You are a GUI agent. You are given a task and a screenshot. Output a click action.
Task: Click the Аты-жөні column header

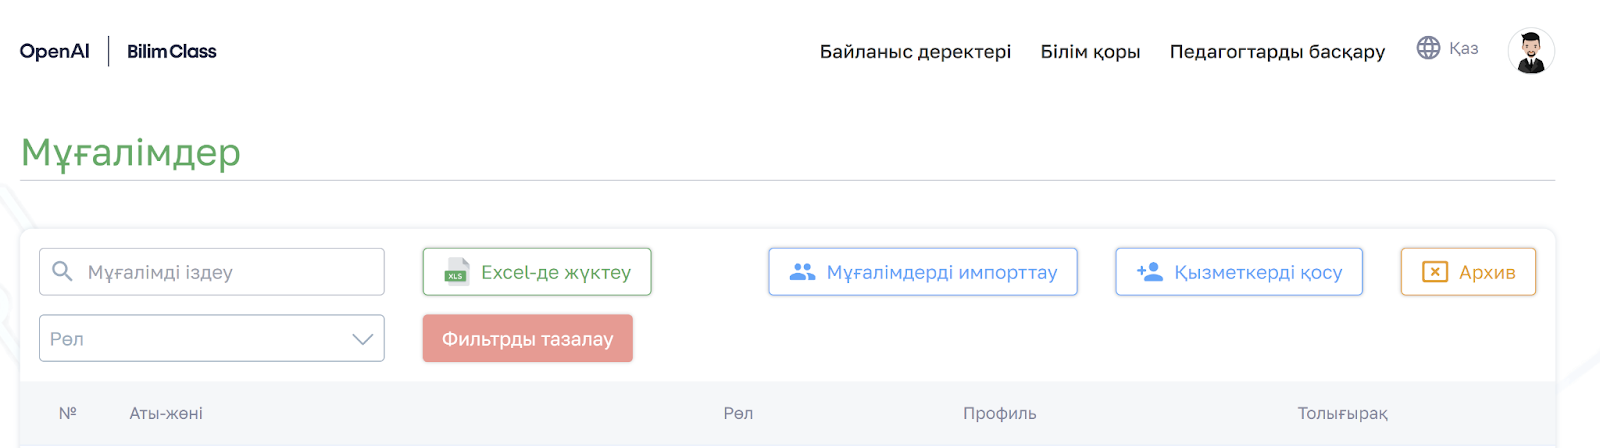coord(166,413)
